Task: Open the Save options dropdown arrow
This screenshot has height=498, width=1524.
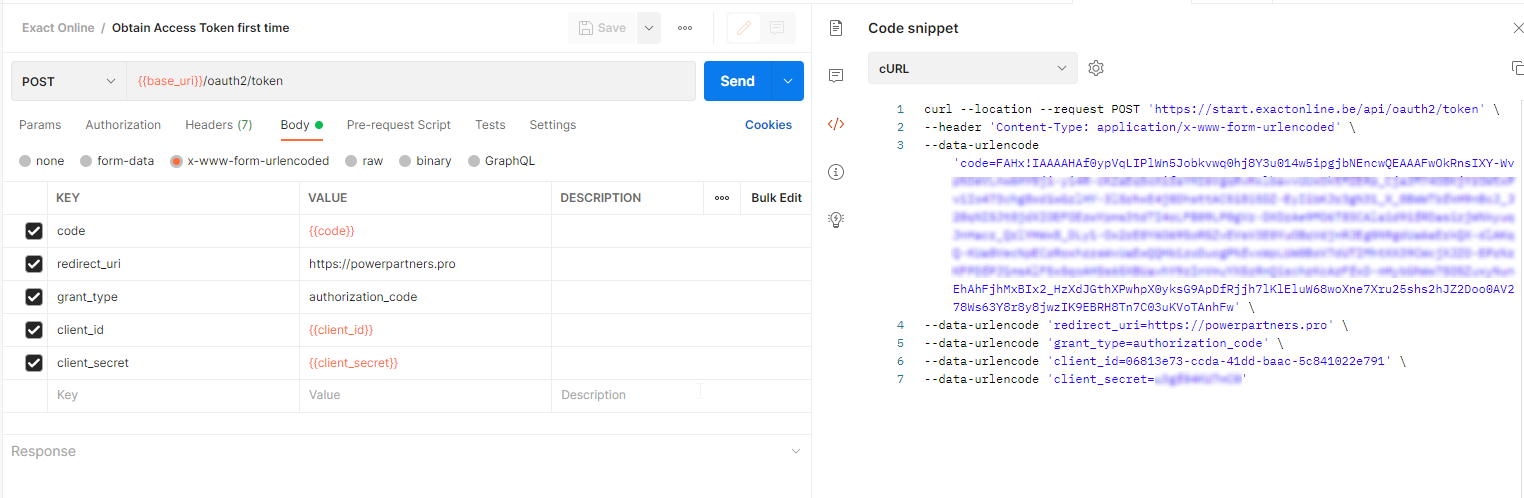Action: point(648,28)
